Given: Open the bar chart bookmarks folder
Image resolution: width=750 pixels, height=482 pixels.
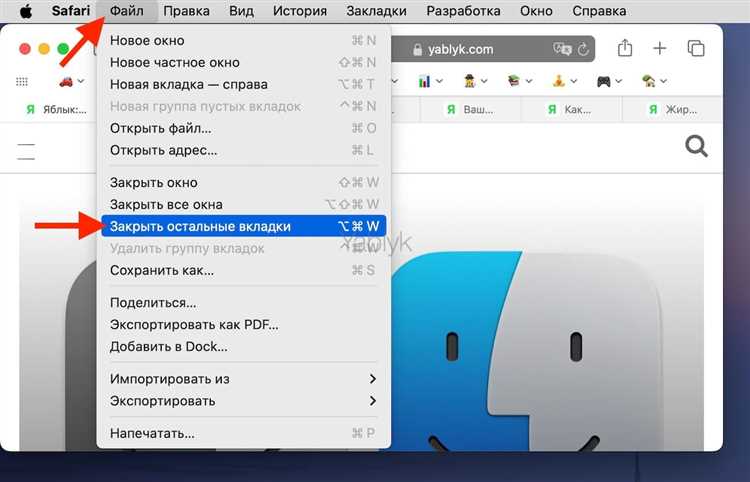Looking at the screenshot, I should [x=430, y=81].
